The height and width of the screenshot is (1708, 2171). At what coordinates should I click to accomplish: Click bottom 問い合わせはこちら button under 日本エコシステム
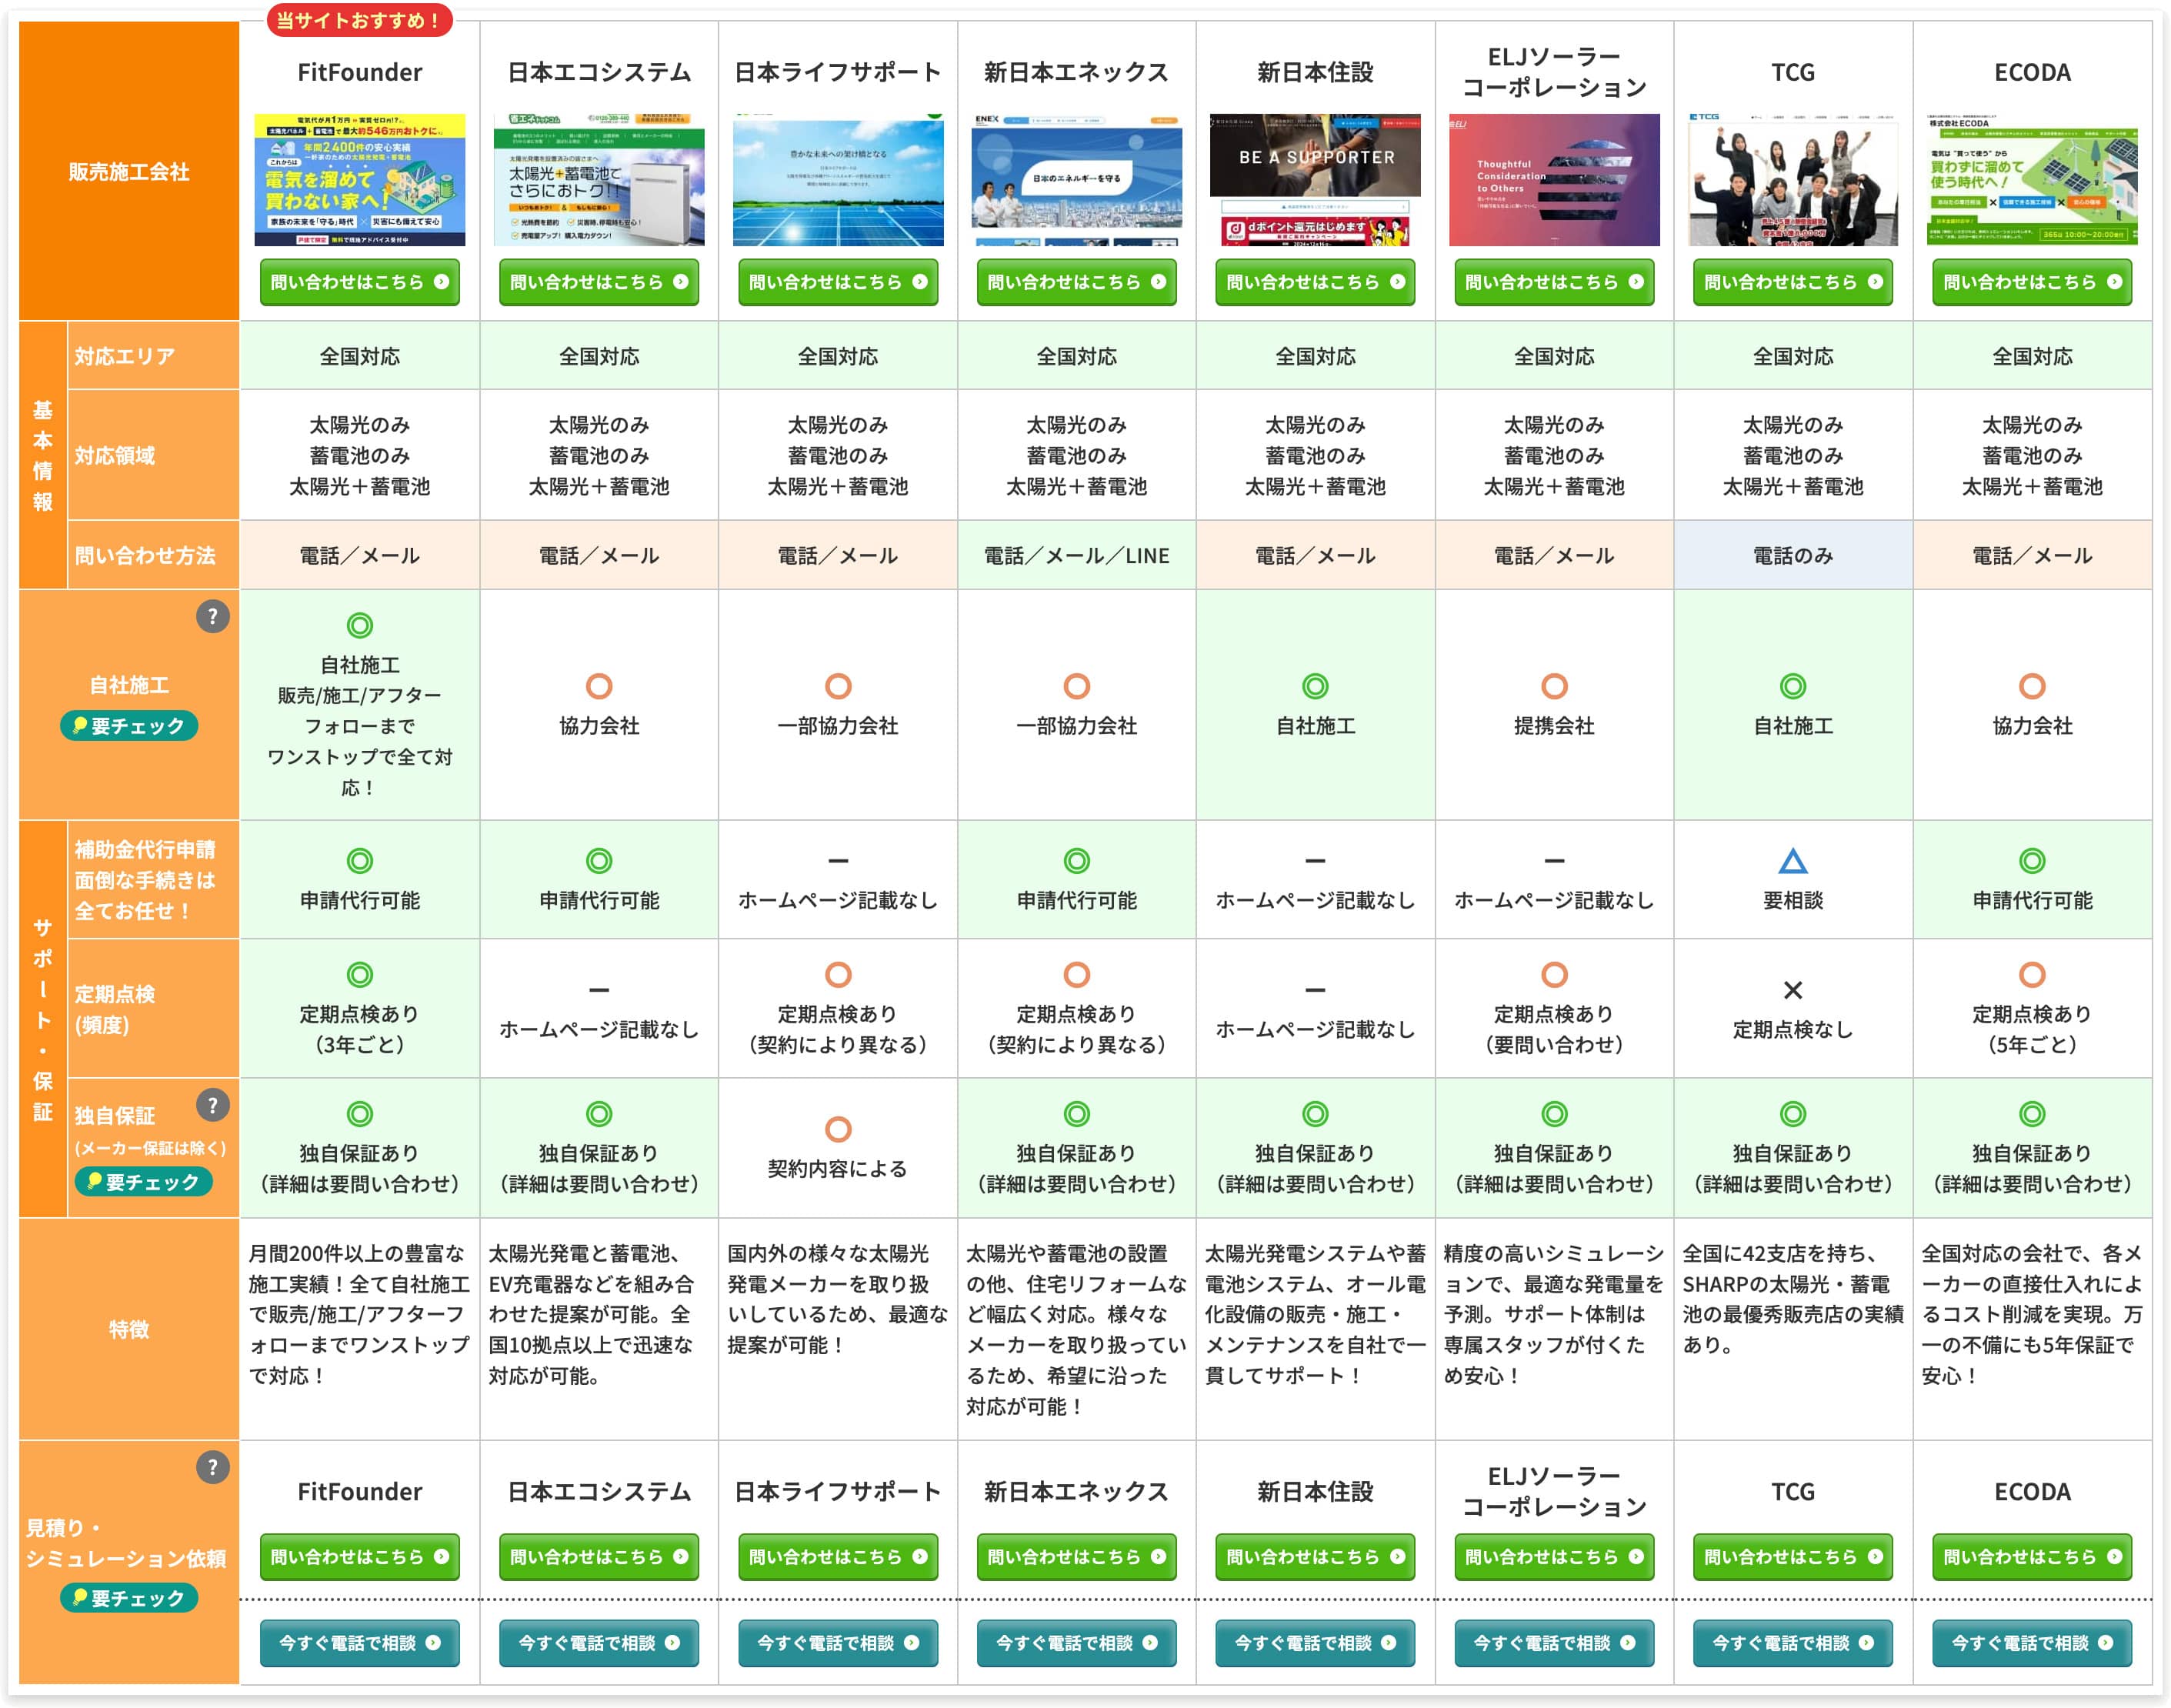pos(599,1557)
